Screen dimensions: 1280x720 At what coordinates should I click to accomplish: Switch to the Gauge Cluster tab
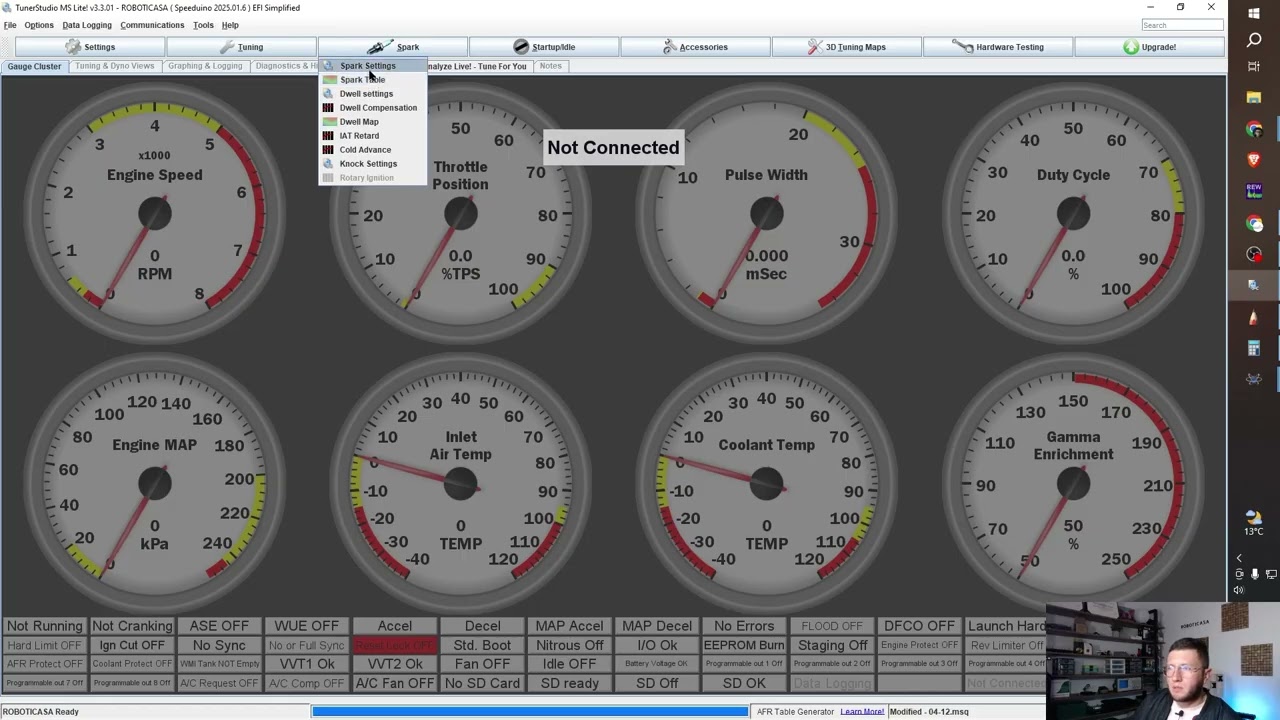pyautogui.click(x=35, y=66)
